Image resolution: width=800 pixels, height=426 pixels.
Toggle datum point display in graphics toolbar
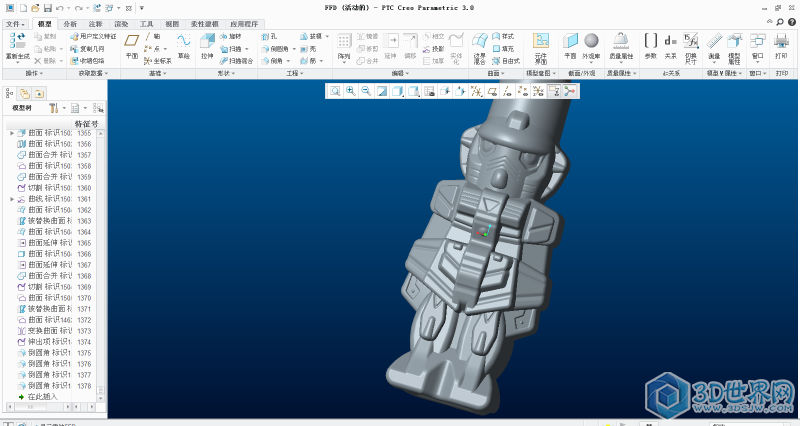(522, 91)
